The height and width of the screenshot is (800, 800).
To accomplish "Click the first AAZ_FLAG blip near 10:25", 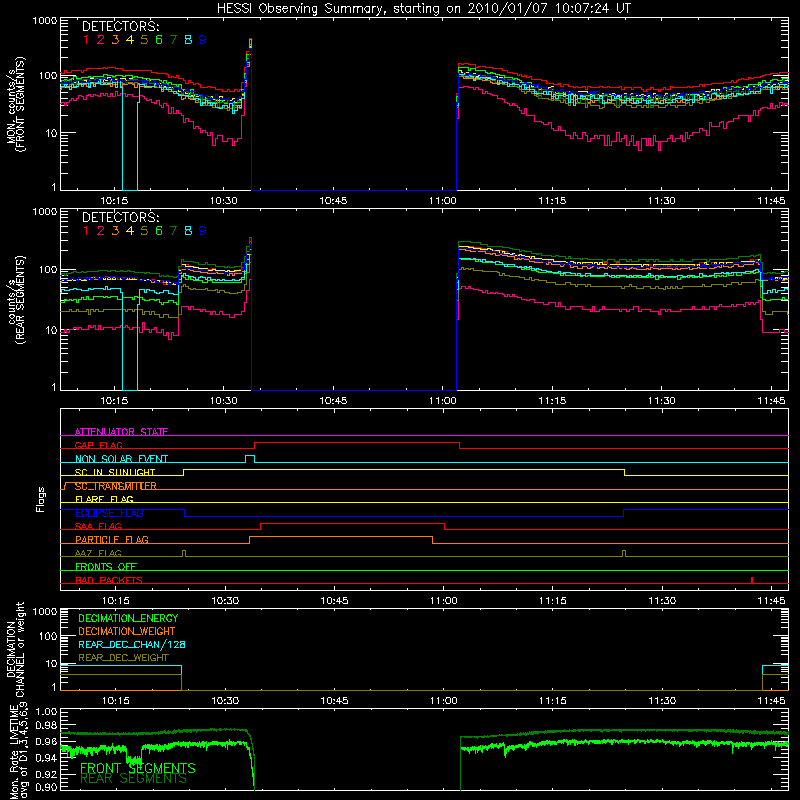I will click(184, 554).
